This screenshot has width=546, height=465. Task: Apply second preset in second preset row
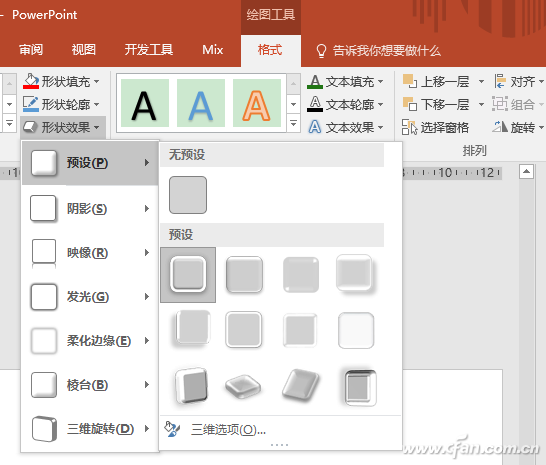(243, 330)
